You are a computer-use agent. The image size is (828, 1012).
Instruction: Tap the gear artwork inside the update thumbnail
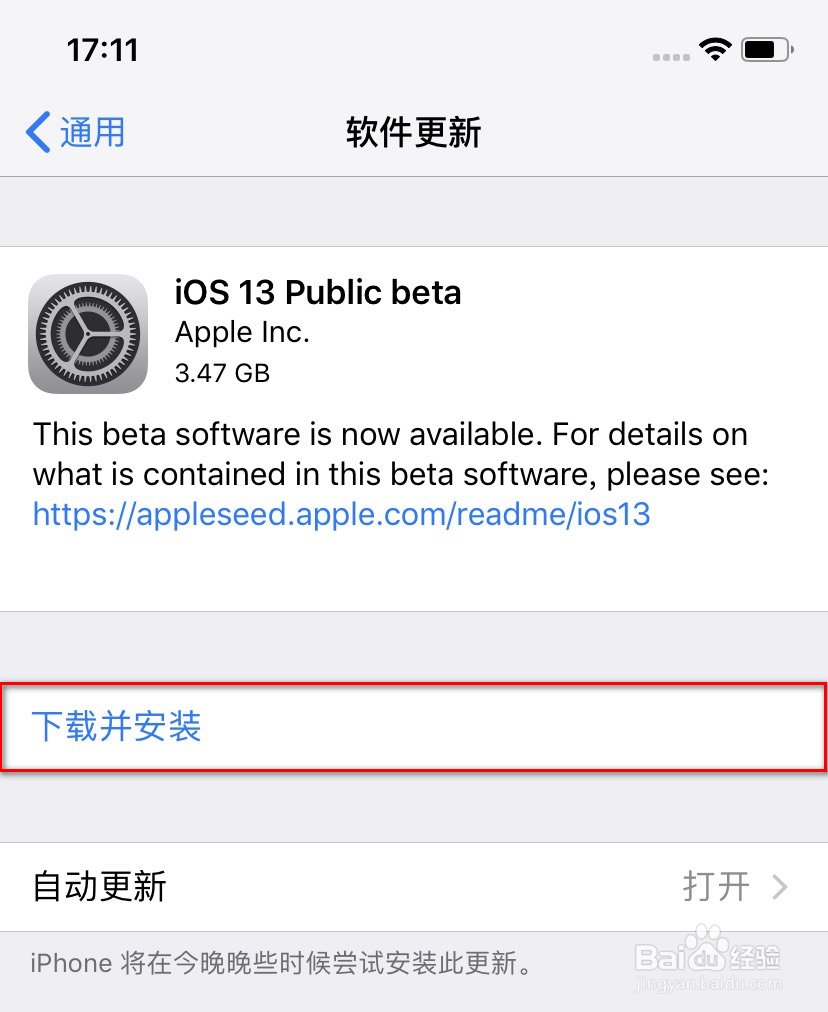pyautogui.click(x=88, y=333)
